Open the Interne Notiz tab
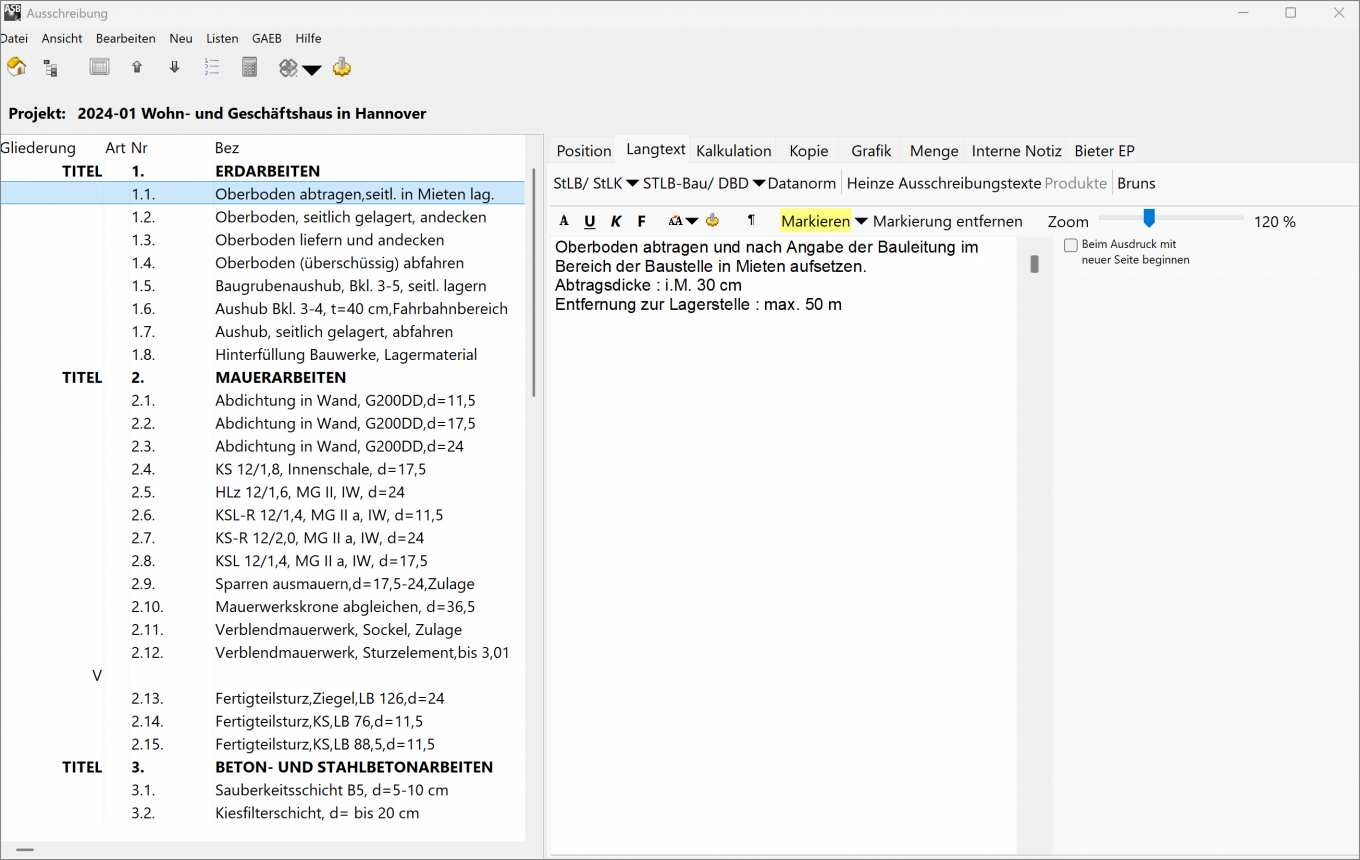Image resolution: width=1360 pixels, height=860 pixels. coord(1016,150)
